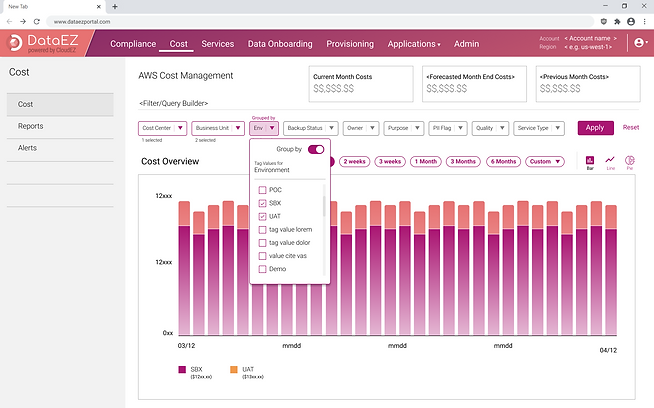Open the Owner filter dropdown
Viewport: 654px width, 408px height.
[x=361, y=128]
